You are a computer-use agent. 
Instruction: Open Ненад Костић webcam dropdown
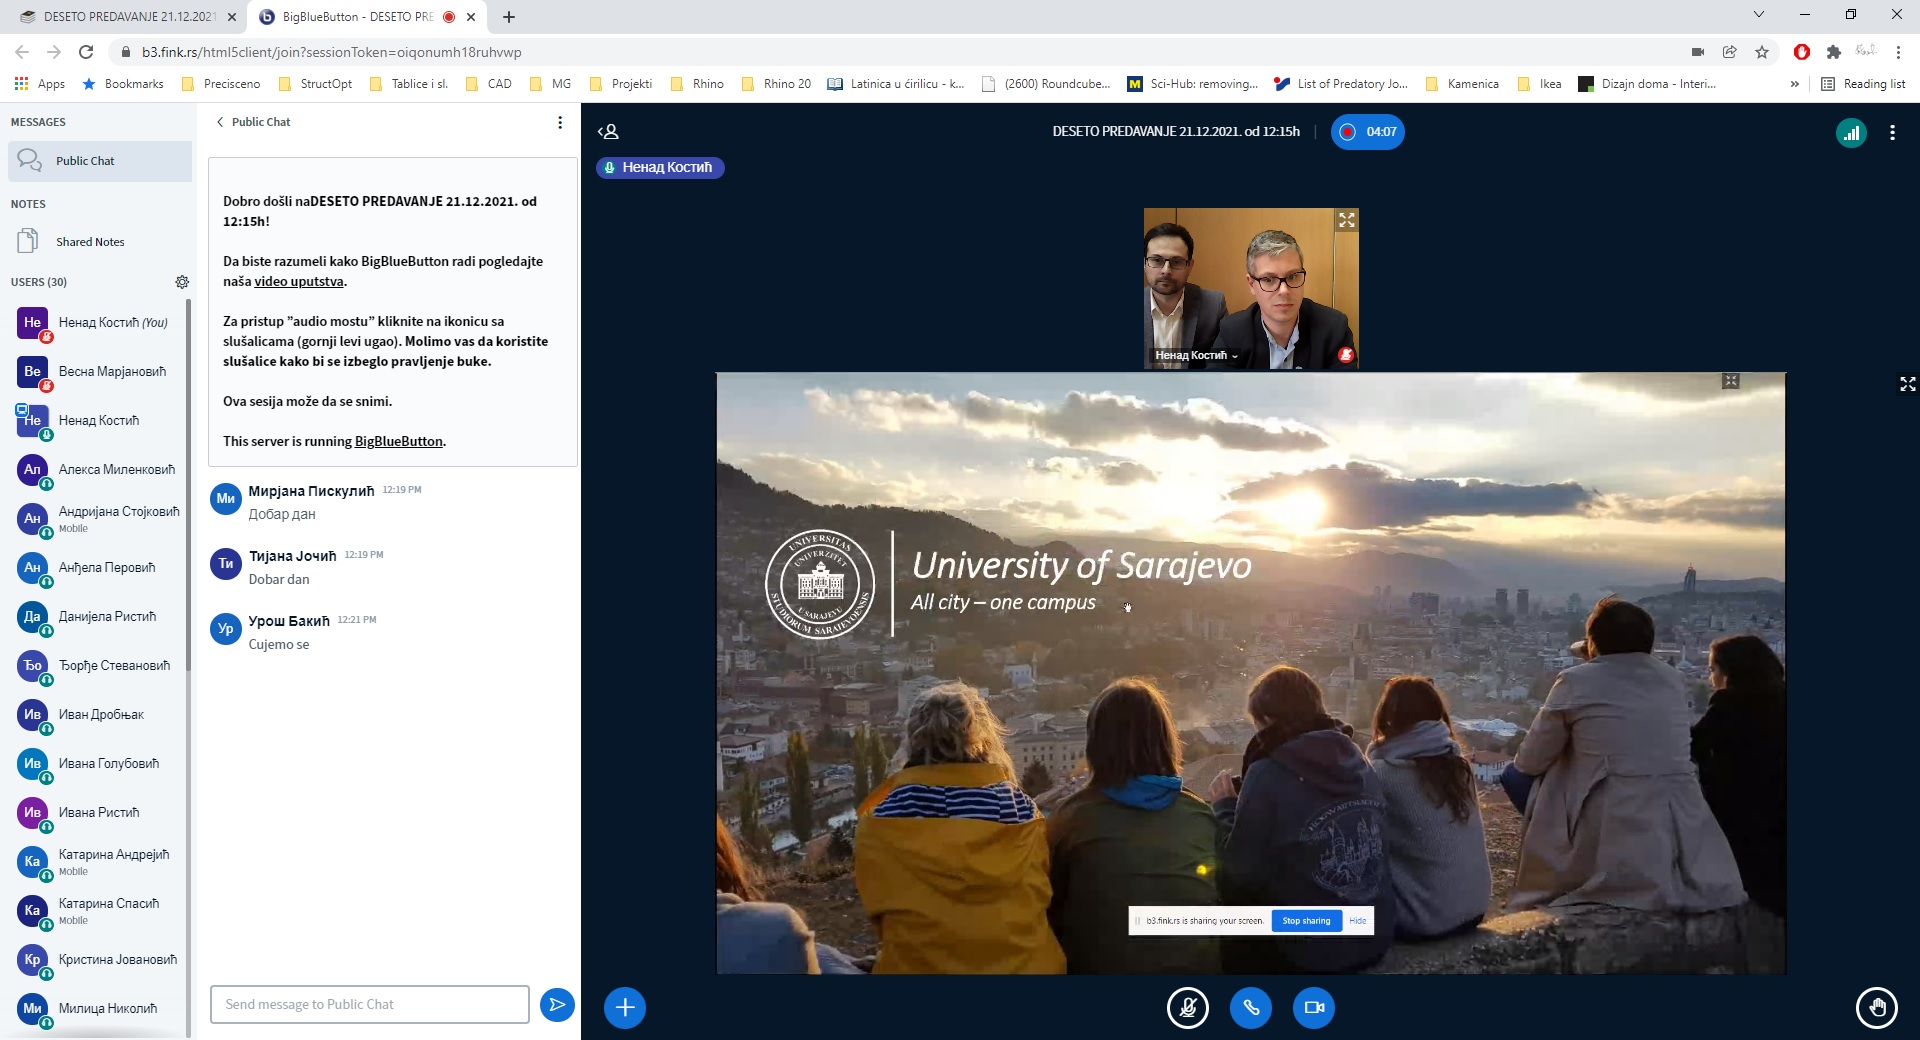pyautogui.click(x=1196, y=355)
